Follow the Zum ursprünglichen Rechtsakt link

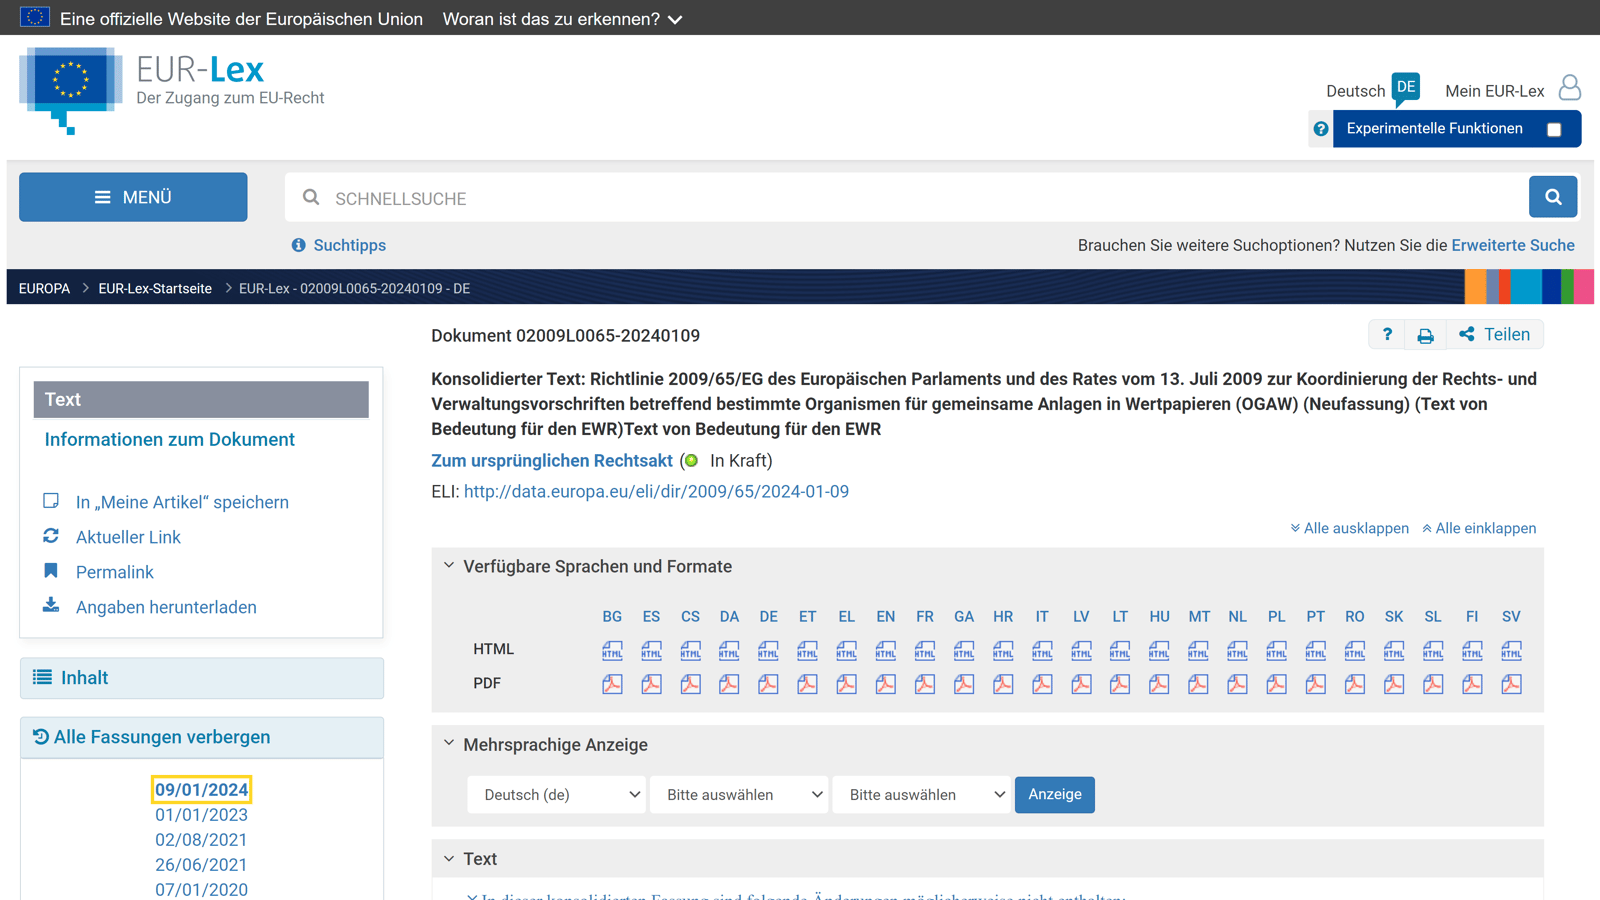tap(551, 461)
